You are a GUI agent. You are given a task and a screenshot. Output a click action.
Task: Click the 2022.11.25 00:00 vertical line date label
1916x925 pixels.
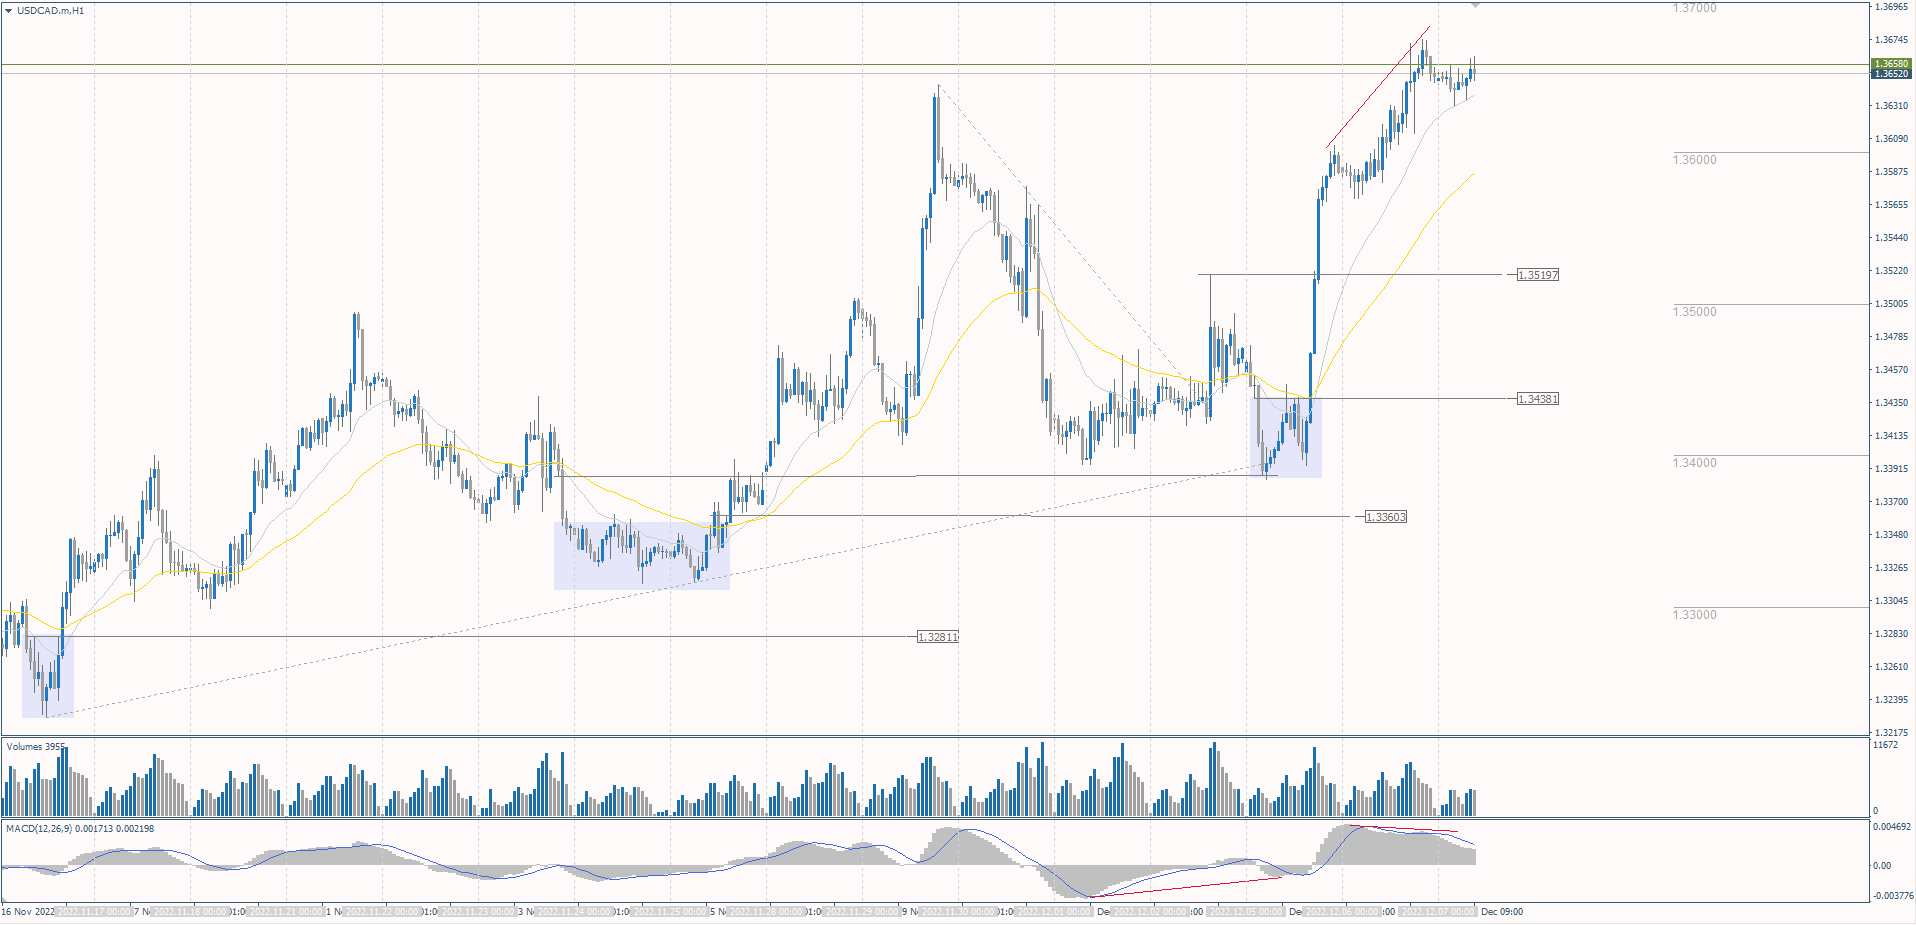coord(671,912)
